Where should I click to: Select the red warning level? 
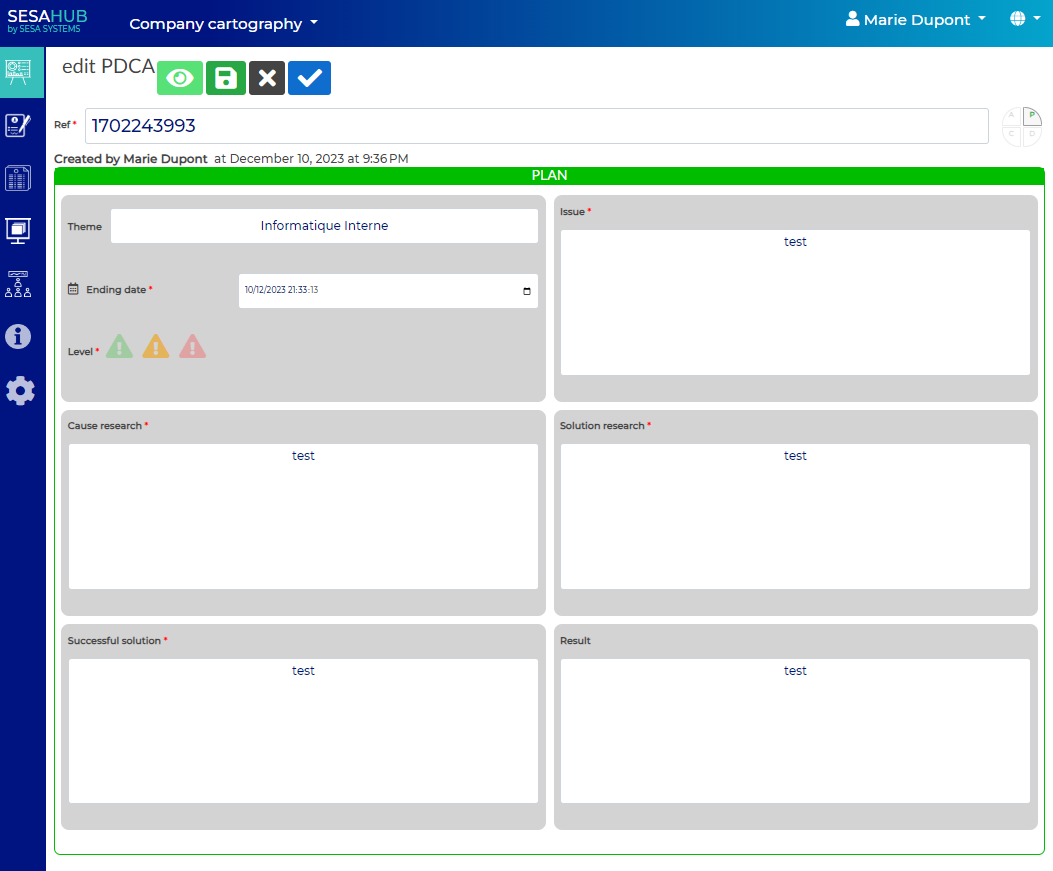click(x=193, y=347)
